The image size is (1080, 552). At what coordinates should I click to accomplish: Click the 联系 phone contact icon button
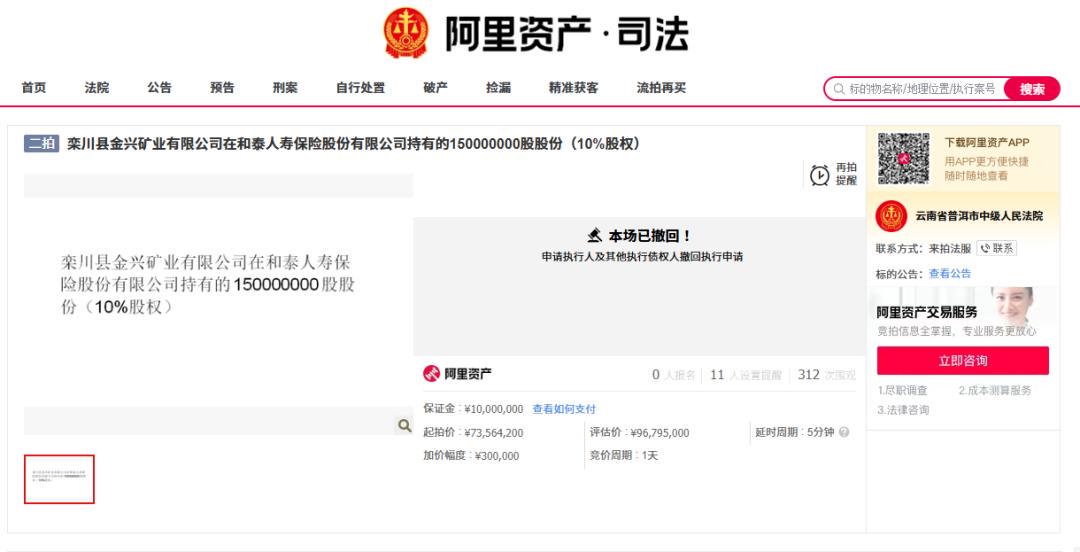[996, 248]
